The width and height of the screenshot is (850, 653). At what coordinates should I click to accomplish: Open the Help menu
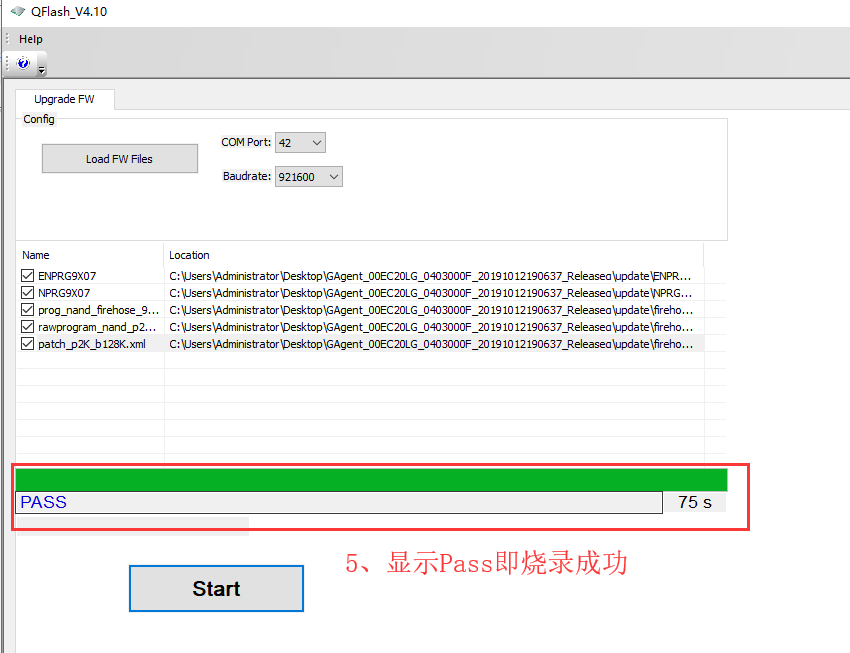(31, 39)
